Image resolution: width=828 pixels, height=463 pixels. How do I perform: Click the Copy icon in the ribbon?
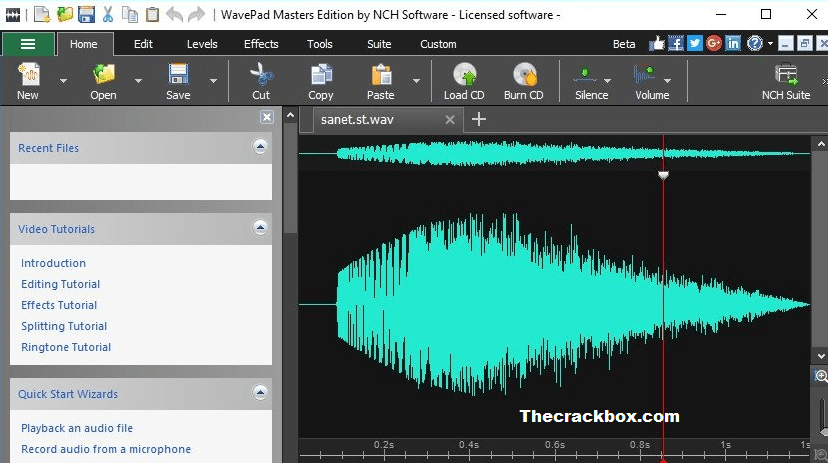click(x=321, y=75)
